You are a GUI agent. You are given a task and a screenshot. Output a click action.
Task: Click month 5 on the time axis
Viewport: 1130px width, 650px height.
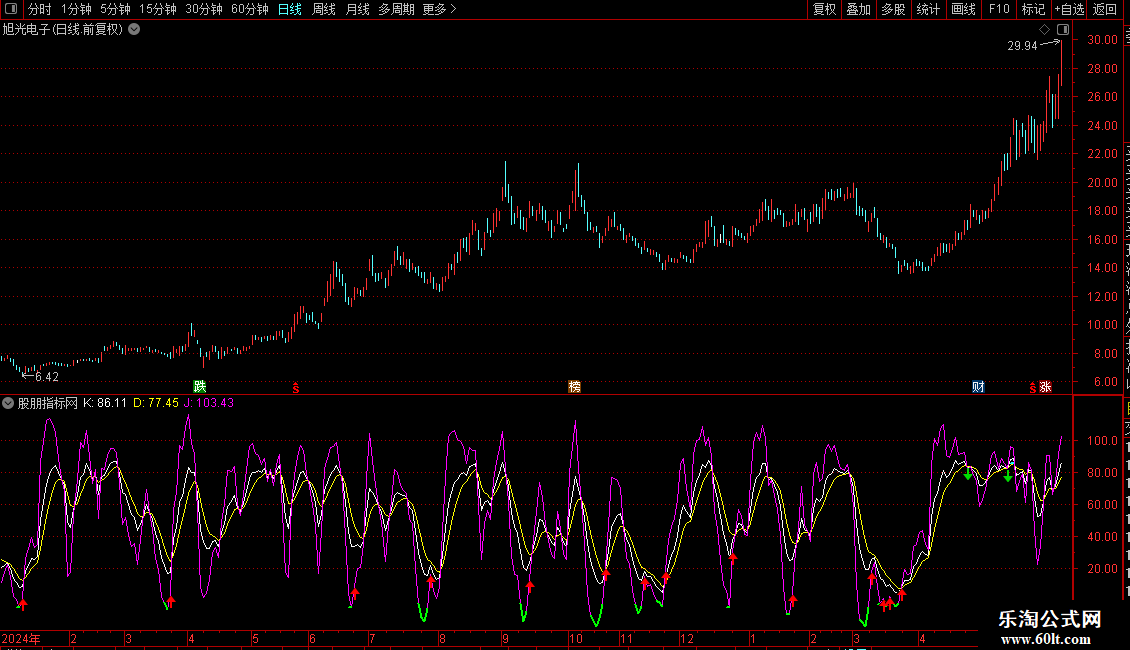tap(255, 639)
